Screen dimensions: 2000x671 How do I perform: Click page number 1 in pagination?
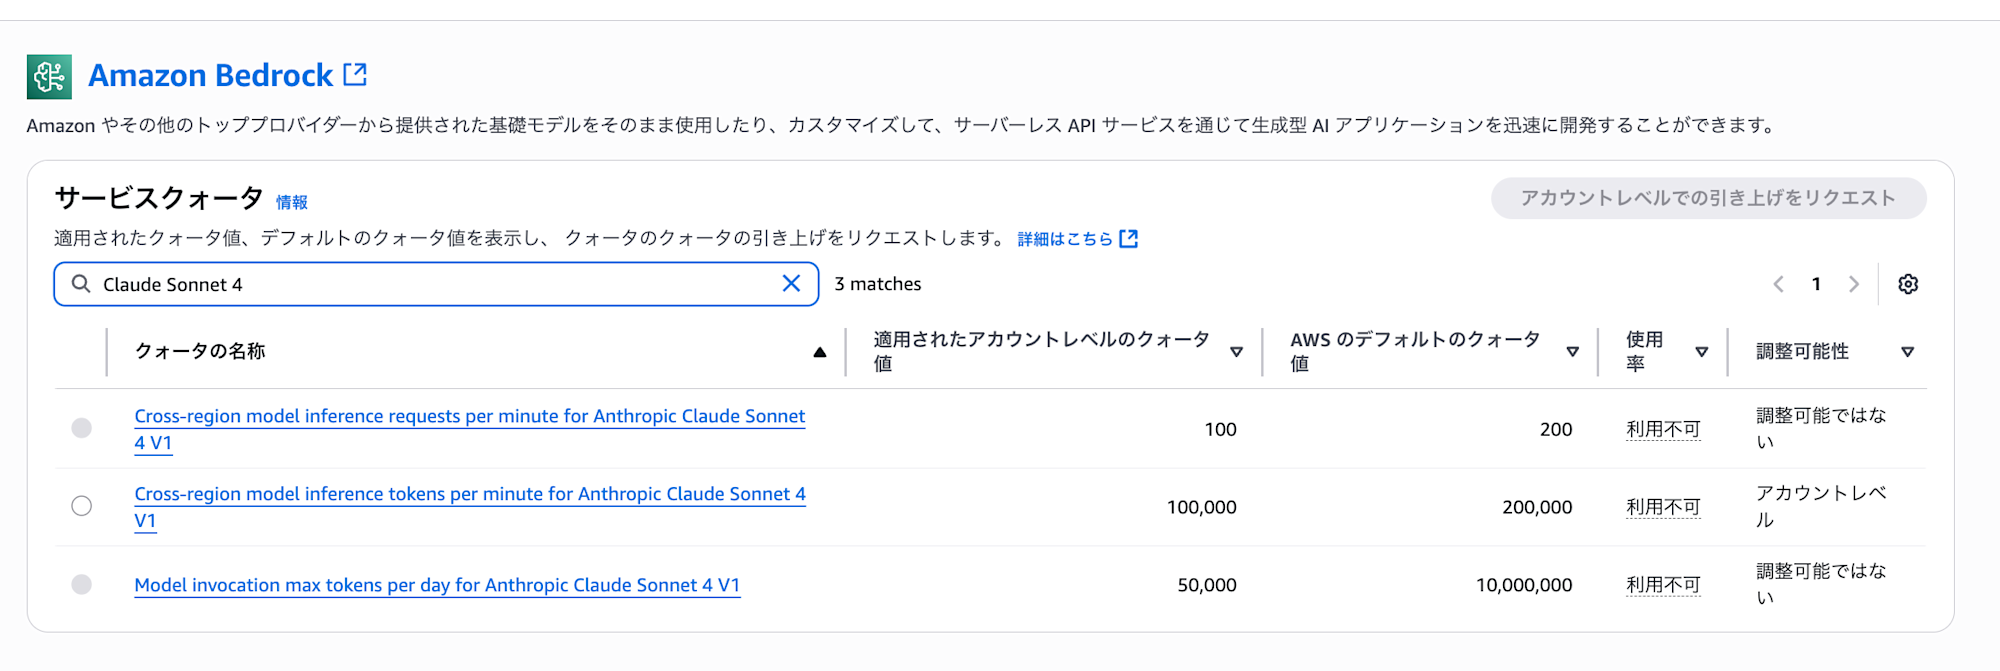coord(1816,284)
